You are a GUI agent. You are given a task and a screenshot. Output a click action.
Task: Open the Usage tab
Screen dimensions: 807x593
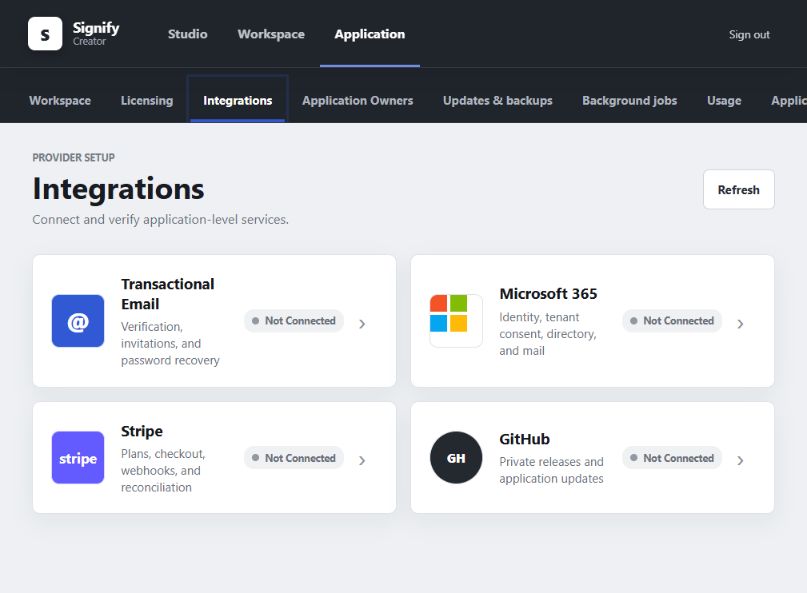724,100
